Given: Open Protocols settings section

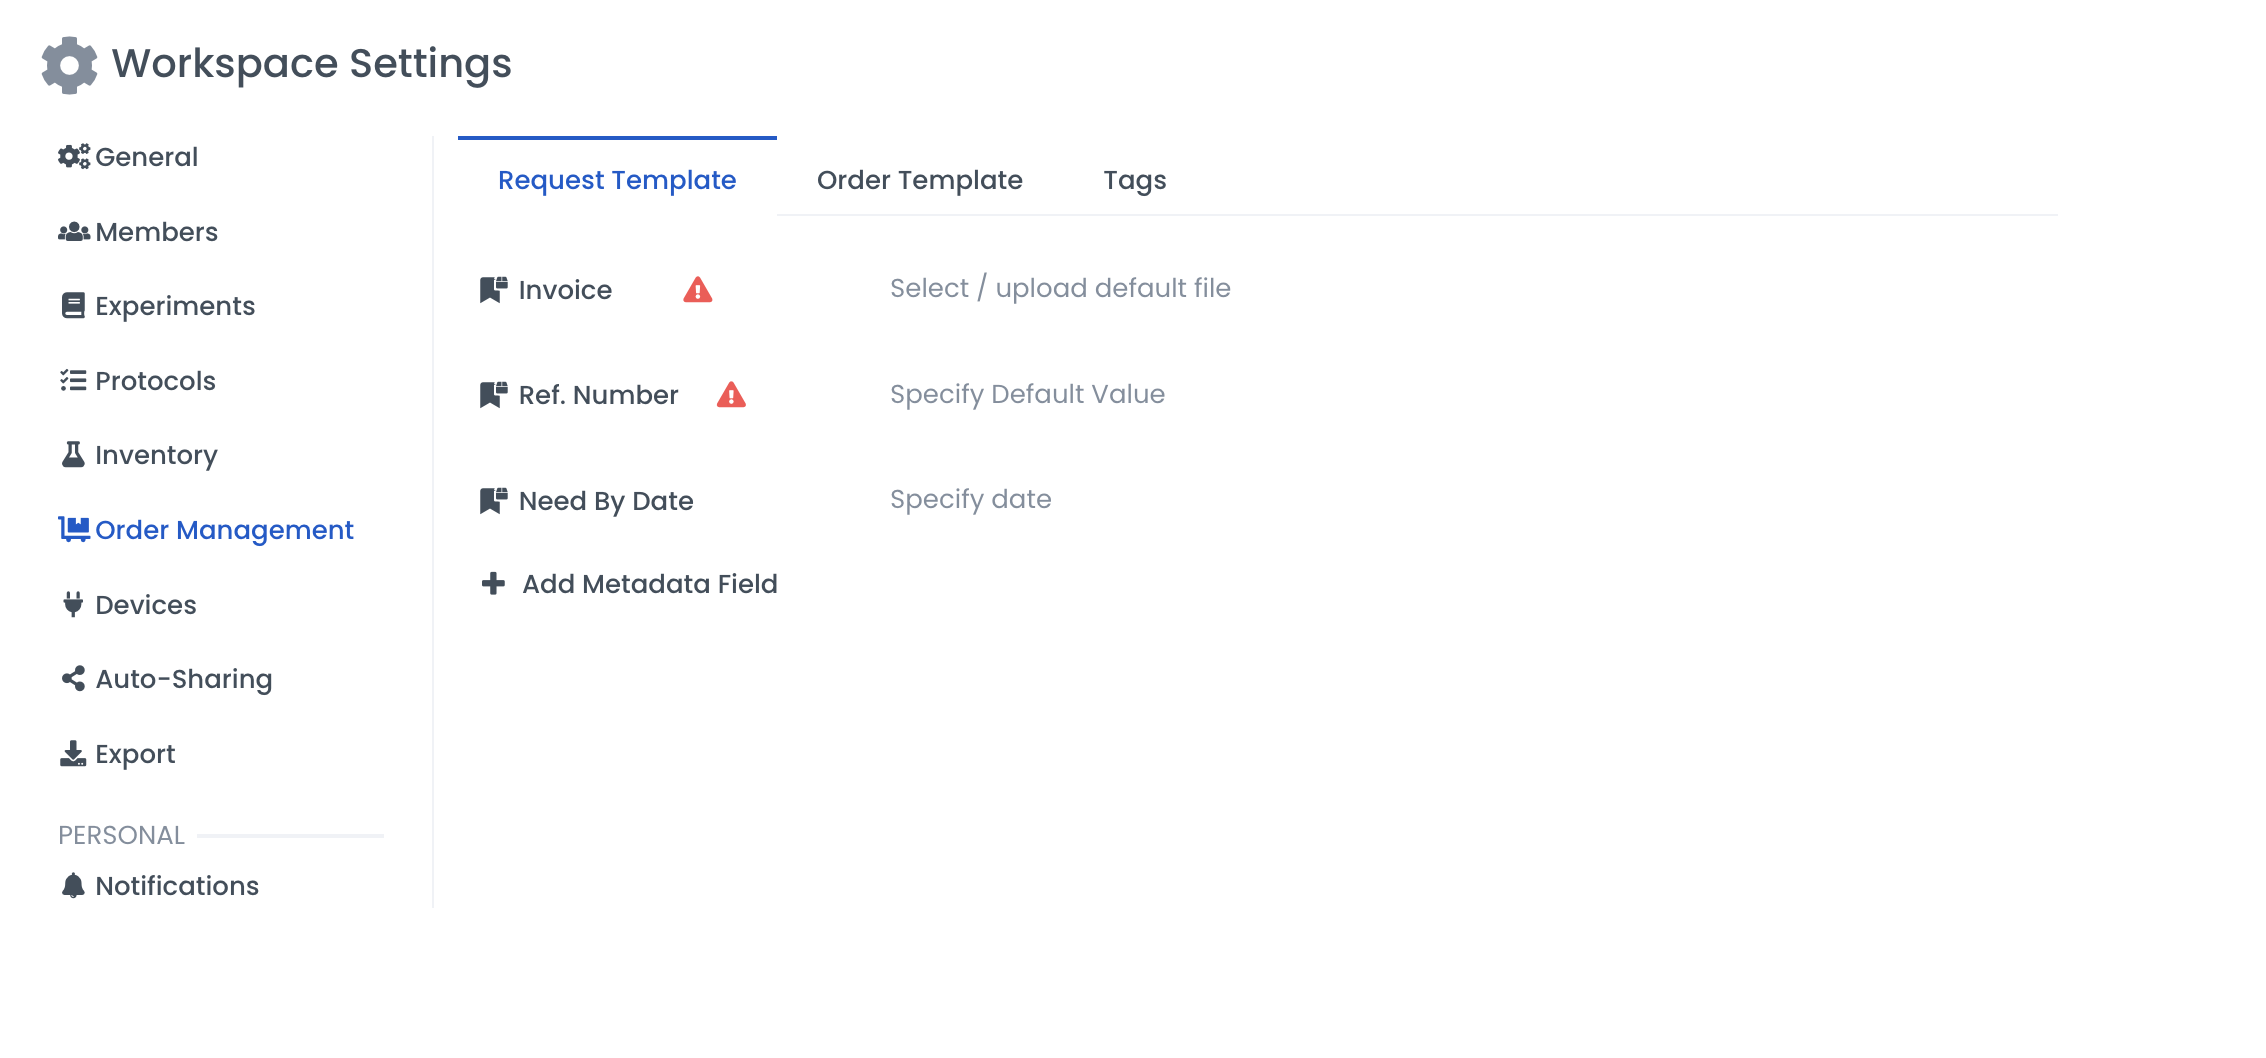Looking at the screenshot, I should (x=155, y=381).
